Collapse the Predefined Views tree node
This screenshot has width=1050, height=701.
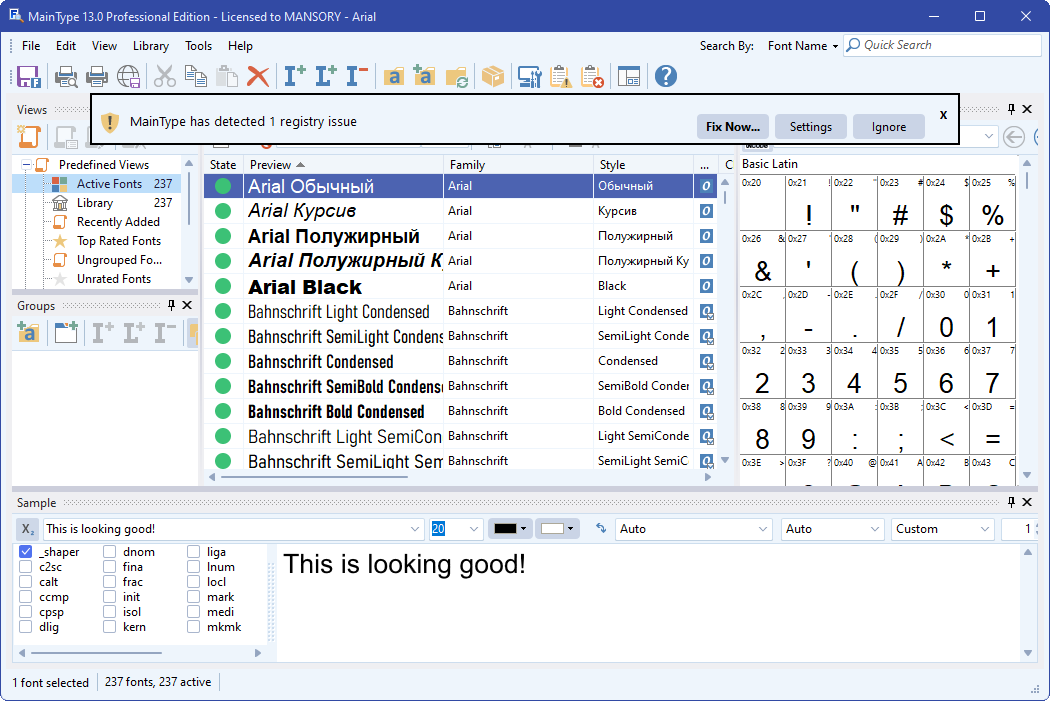click(26, 165)
